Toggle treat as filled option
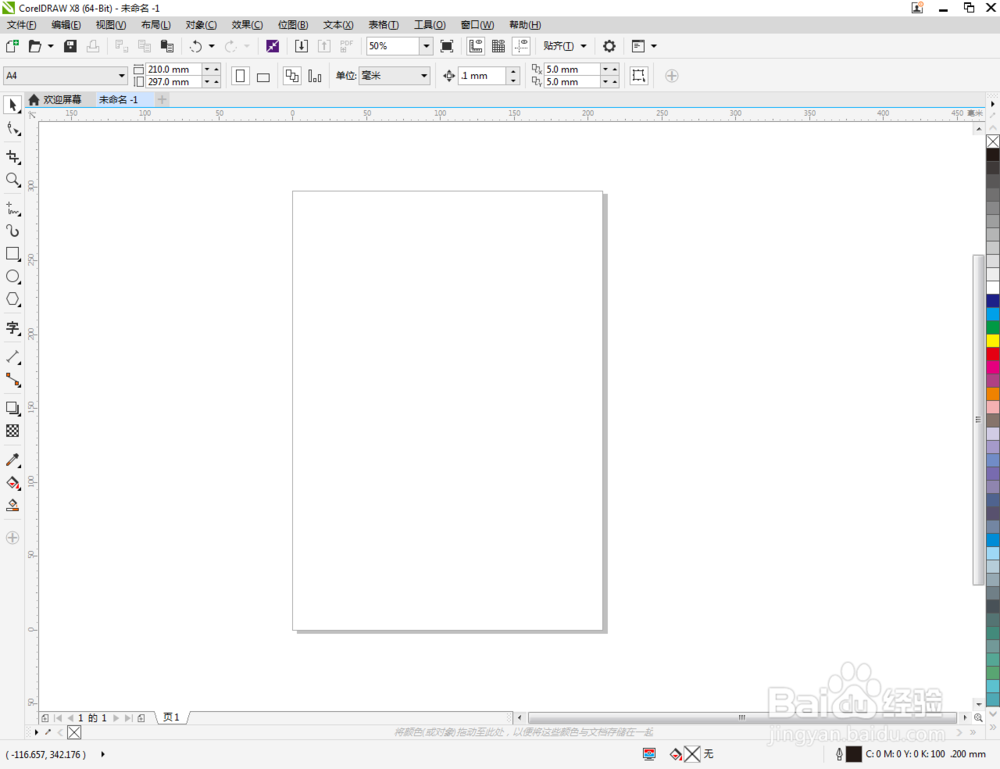 click(x=638, y=75)
